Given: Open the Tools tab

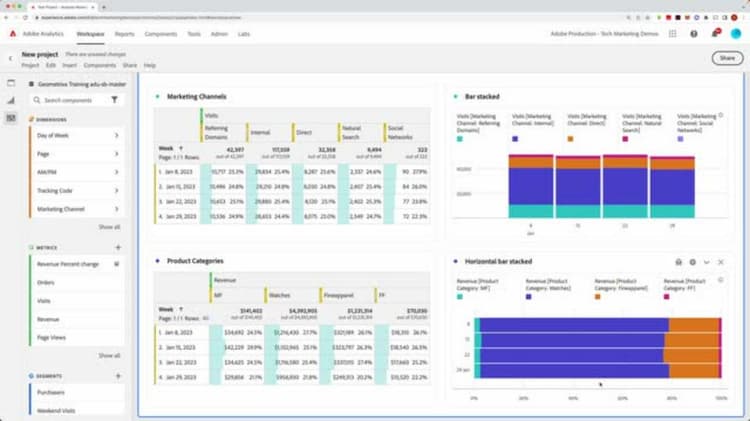Looking at the screenshot, I should pos(194,34).
